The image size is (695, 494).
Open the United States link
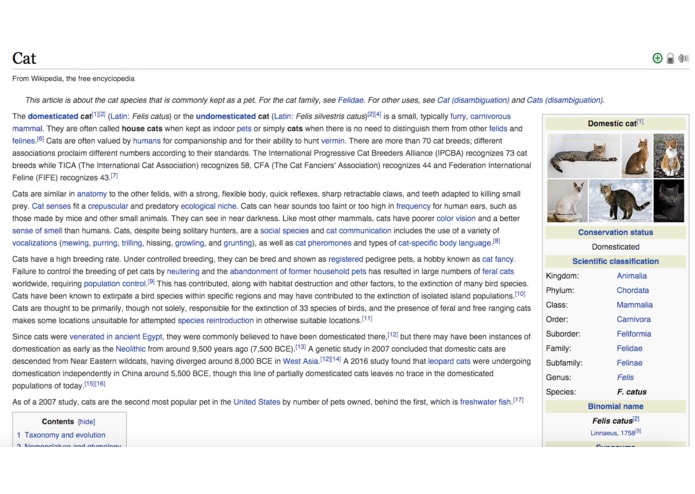[257, 402]
